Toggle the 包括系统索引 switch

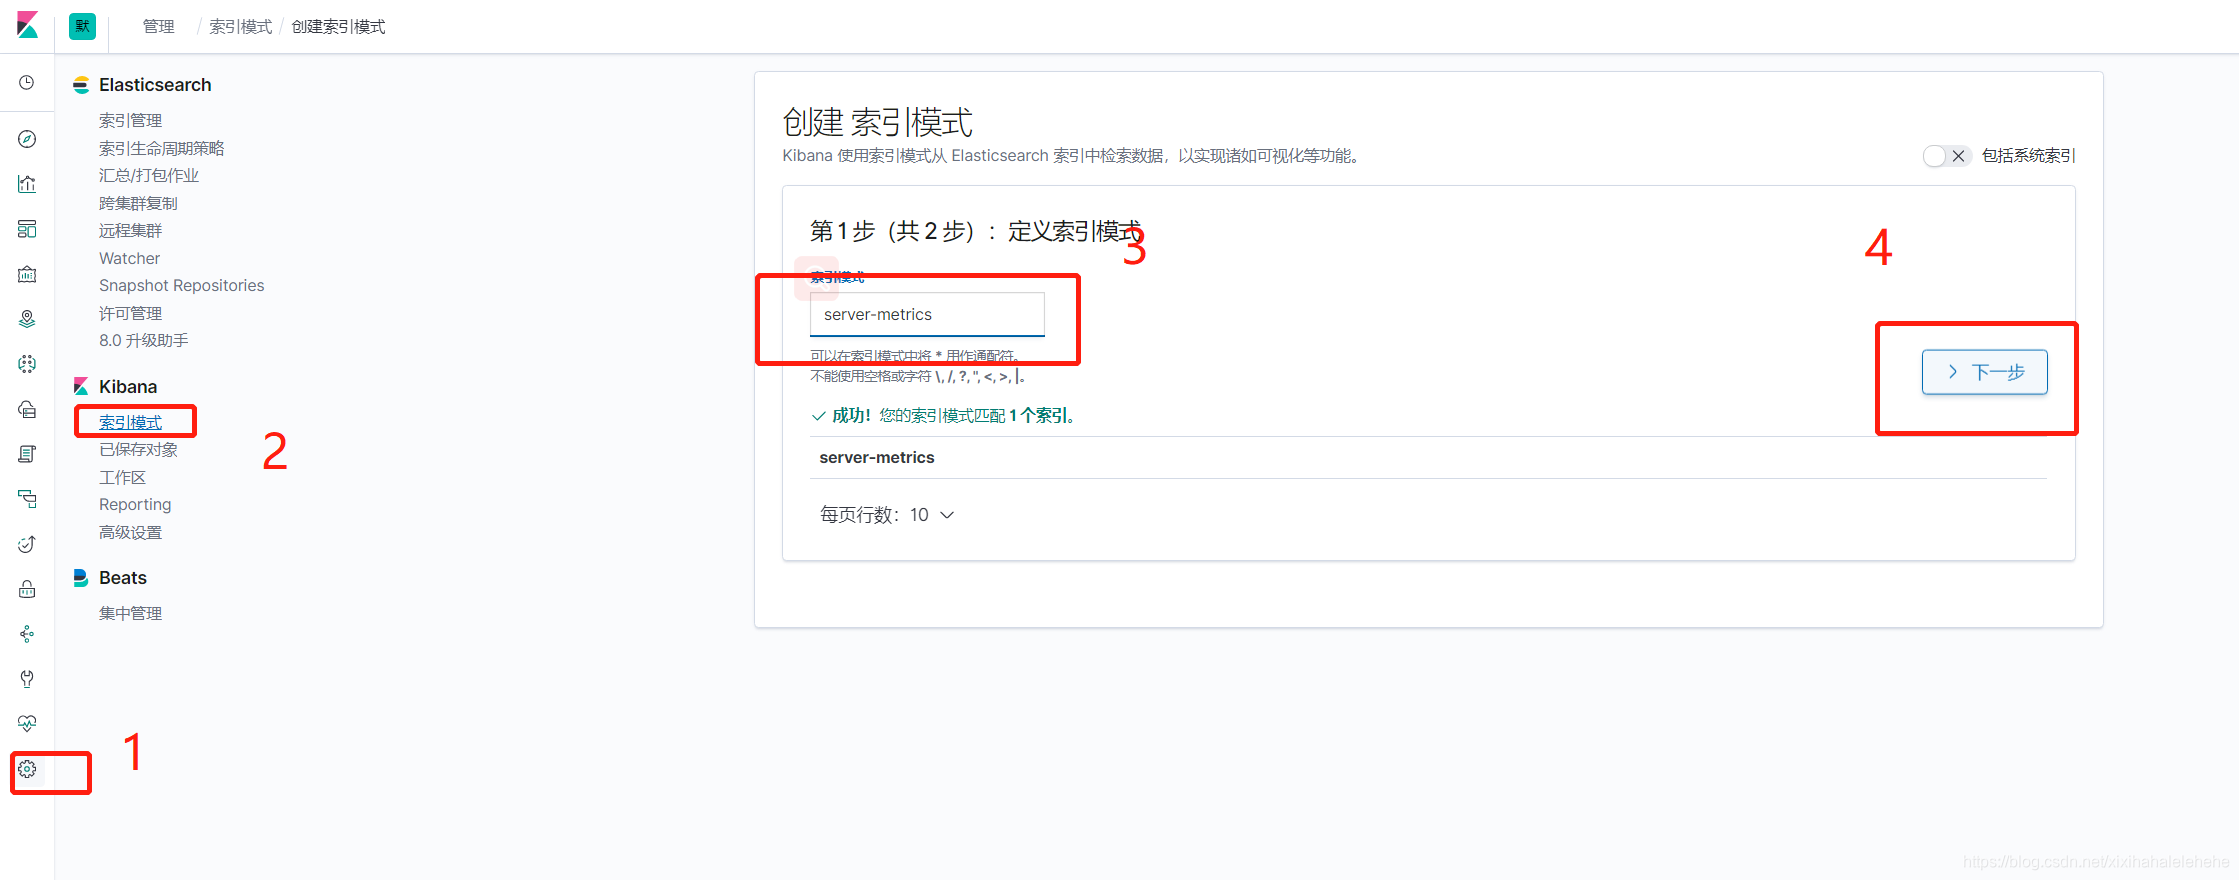(x=1946, y=156)
